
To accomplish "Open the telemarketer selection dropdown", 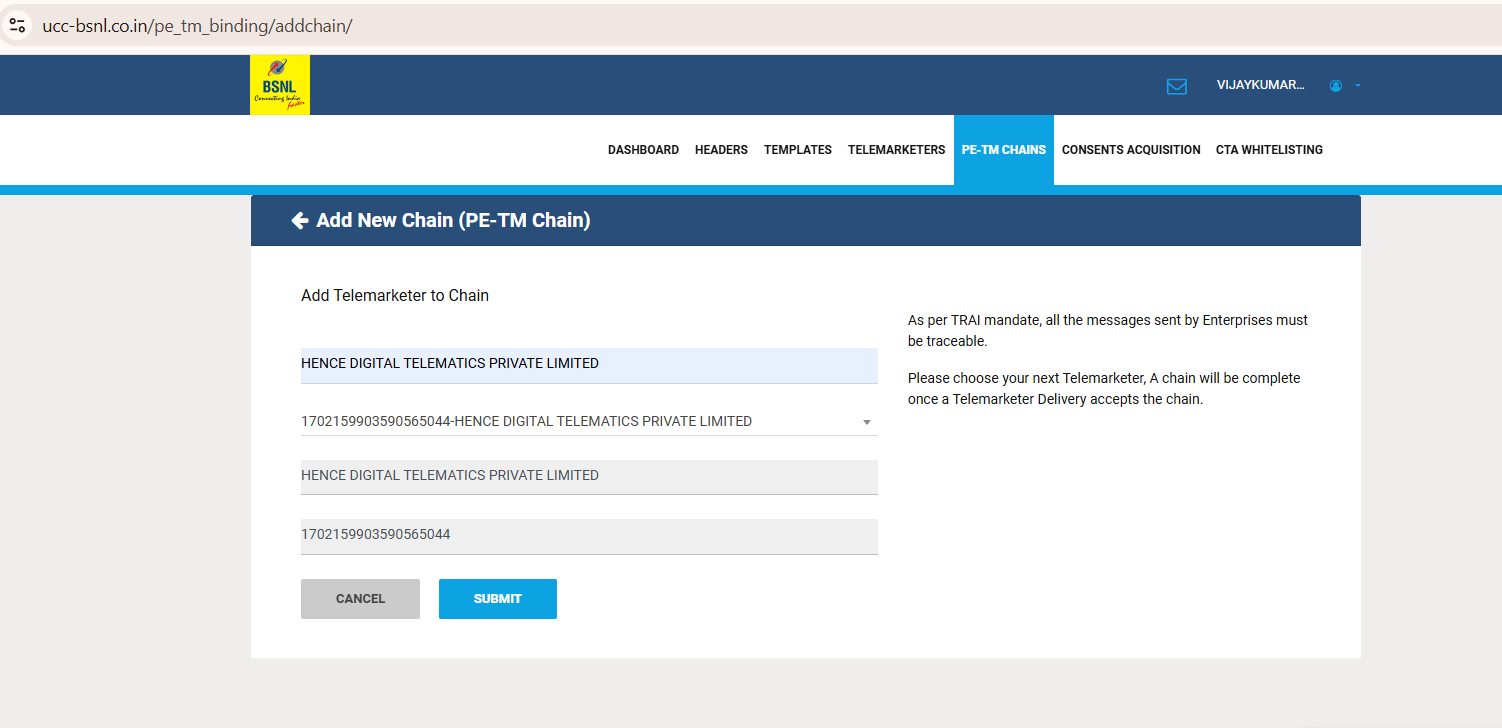I will [589, 421].
